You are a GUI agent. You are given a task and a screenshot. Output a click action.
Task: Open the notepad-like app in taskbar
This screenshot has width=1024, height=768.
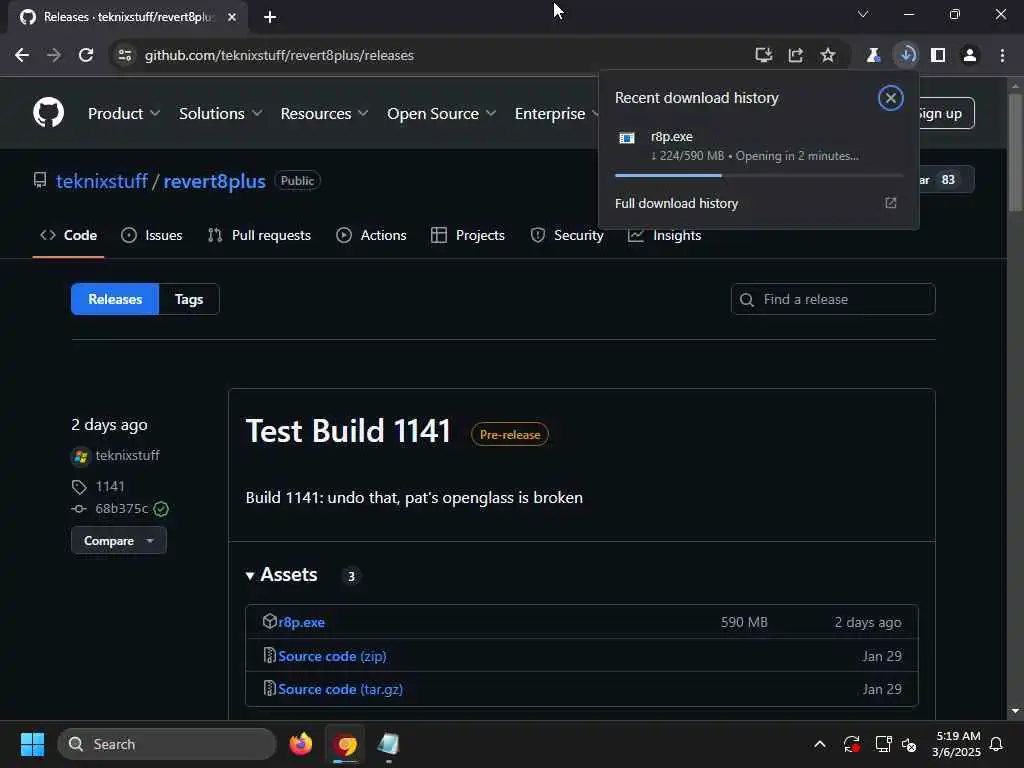[389, 744]
